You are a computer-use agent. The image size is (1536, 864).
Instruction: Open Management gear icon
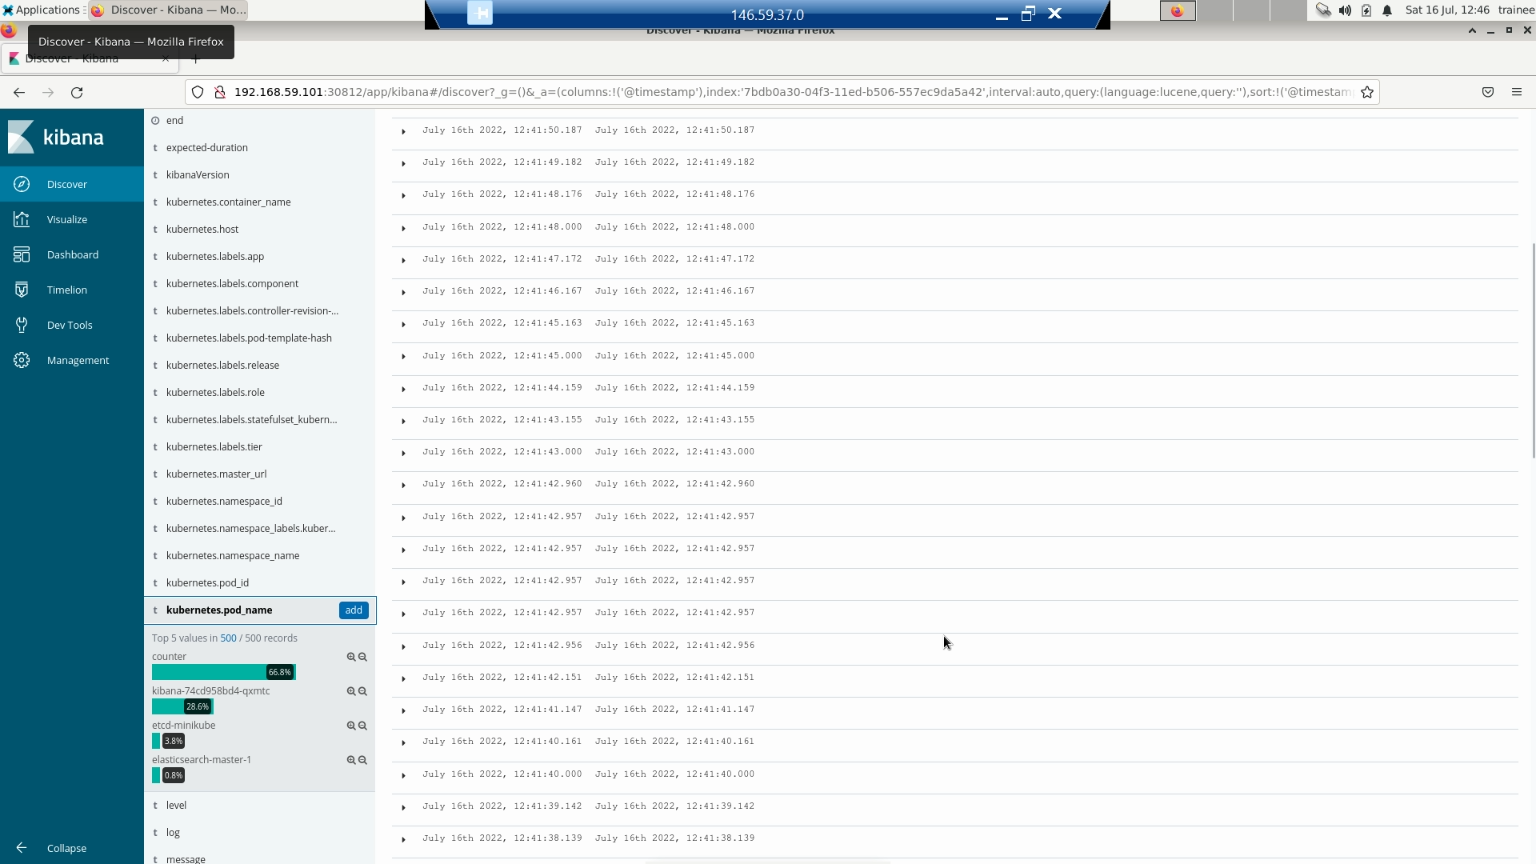point(21,360)
